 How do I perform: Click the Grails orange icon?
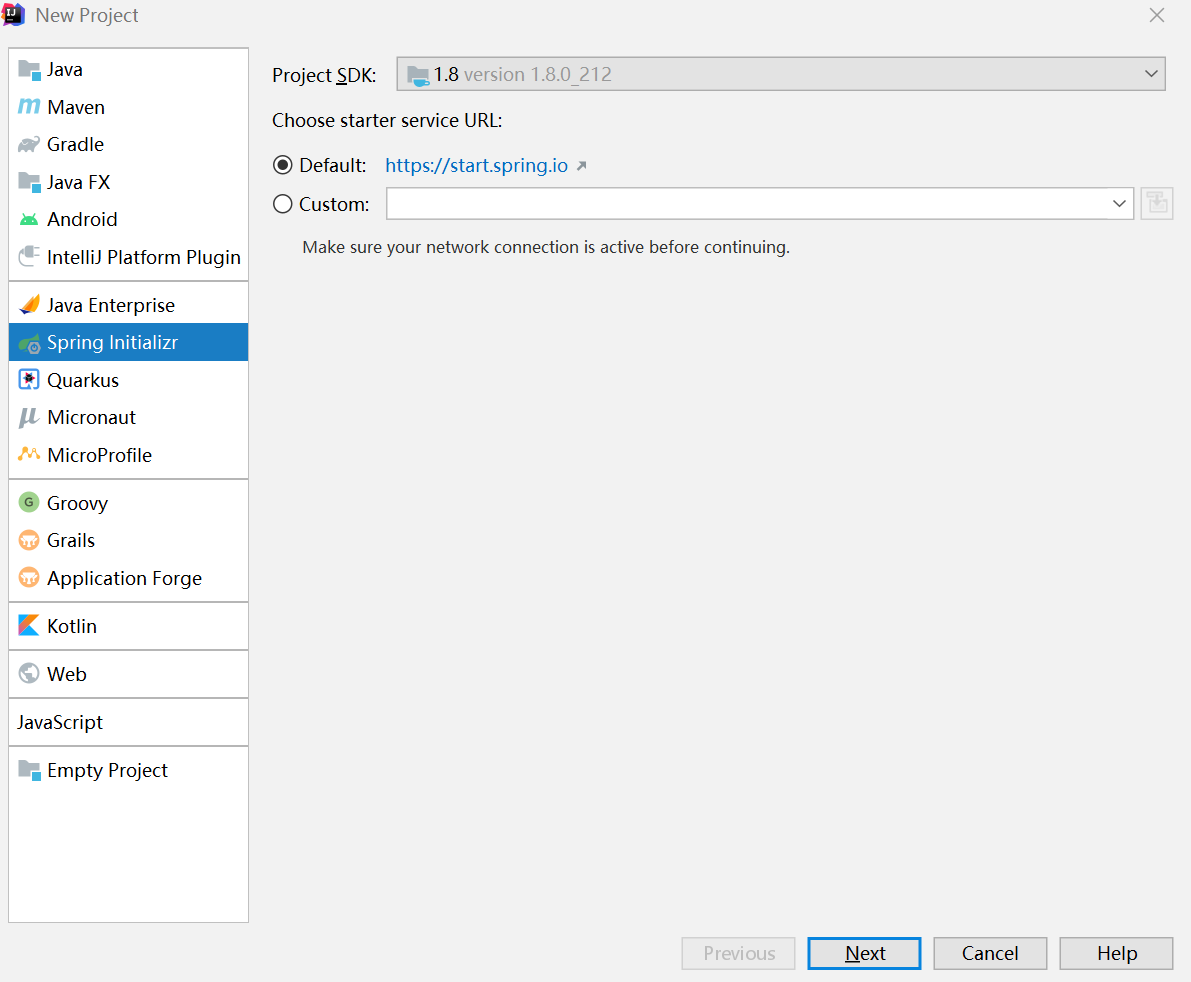[29, 540]
